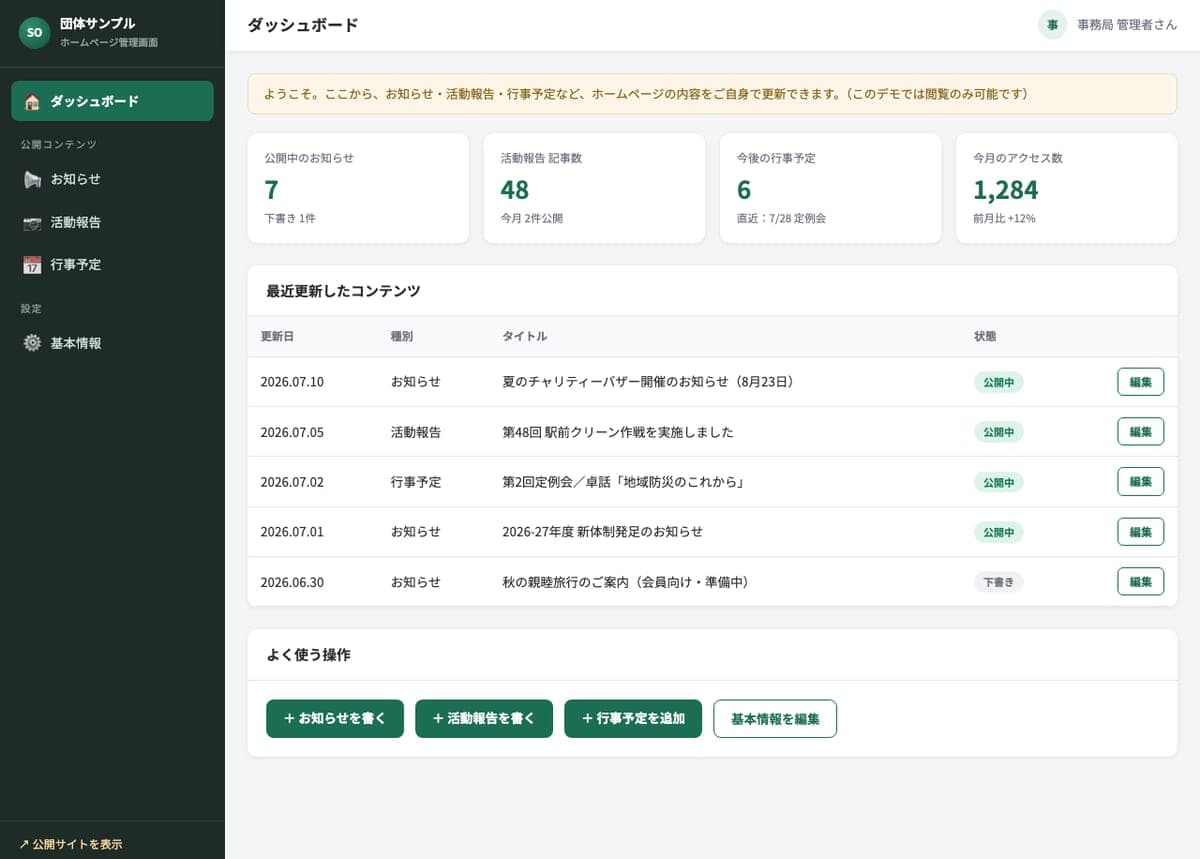Click the 状態 column header
1200x859 pixels.
point(985,336)
